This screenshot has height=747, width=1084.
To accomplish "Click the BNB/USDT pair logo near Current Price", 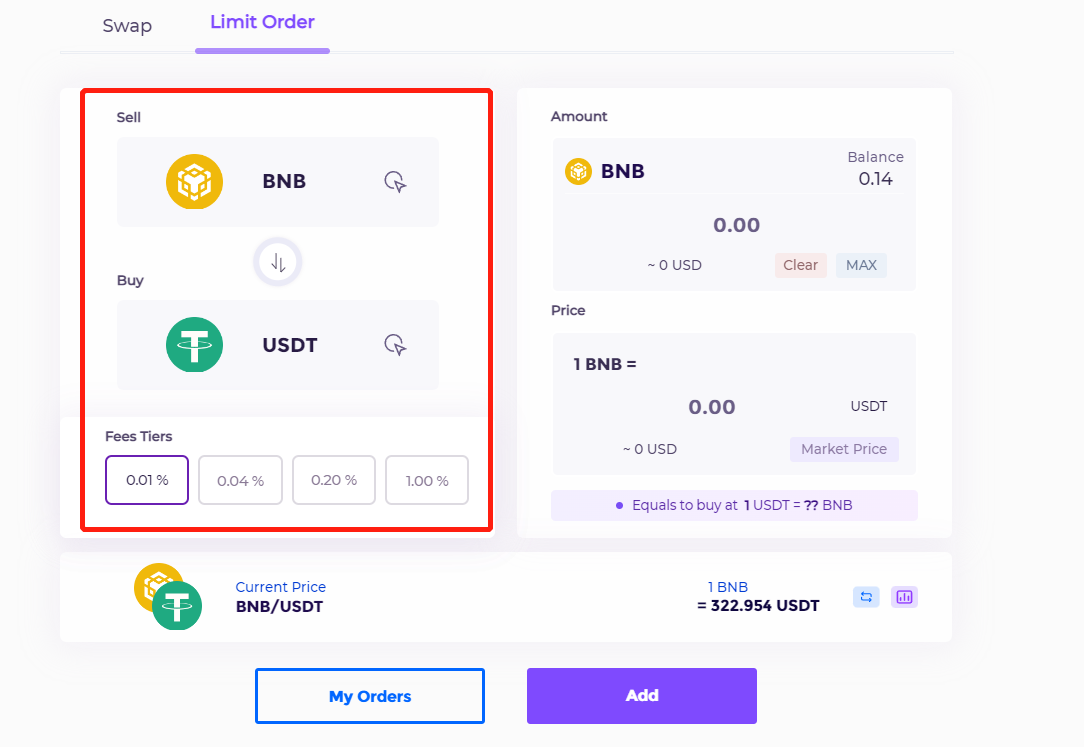I will [168, 596].
